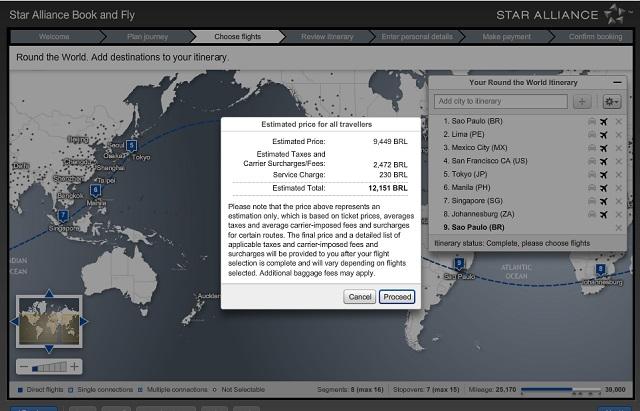Viewport: 640px width, 411px height.
Task: Remove final Sao Paulo row 9 with X
Action: pyautogui.click(x=618, y=228)
